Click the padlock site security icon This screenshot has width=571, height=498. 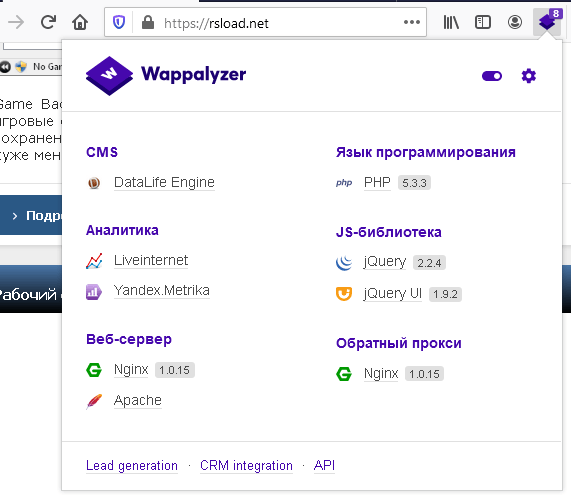pos(148,23)
